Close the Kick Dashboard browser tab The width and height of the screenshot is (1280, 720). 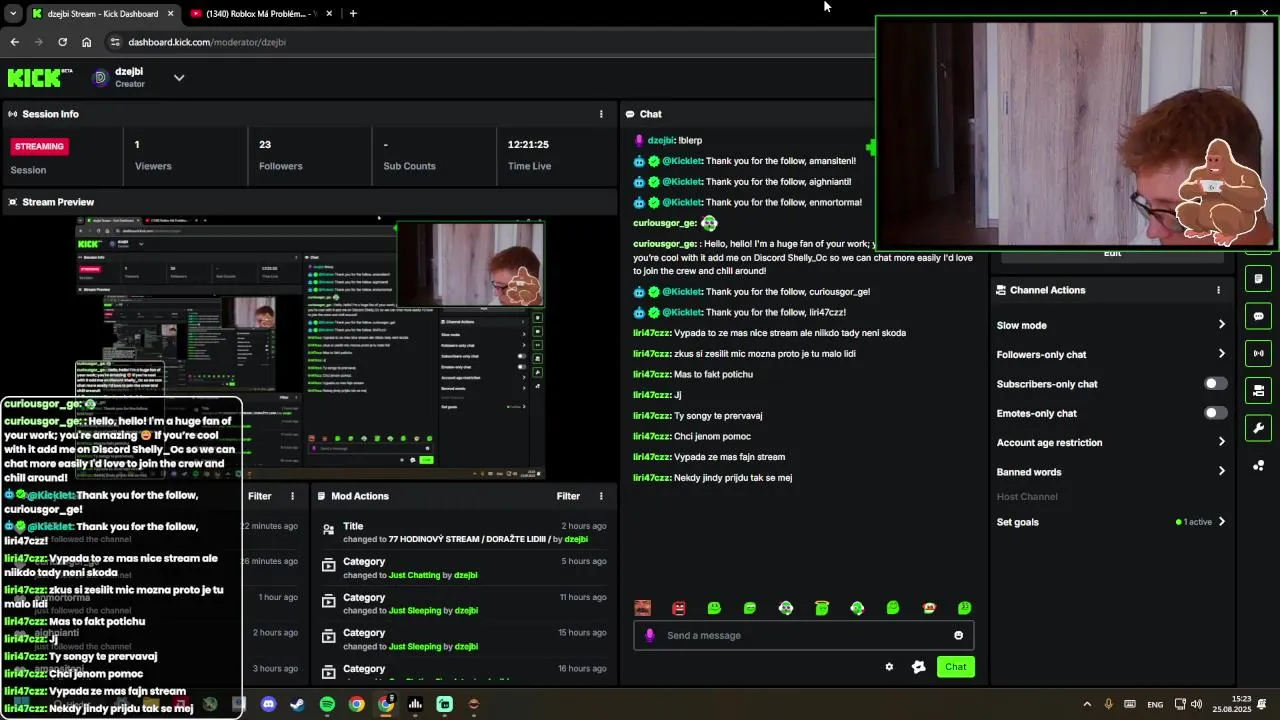170,14
